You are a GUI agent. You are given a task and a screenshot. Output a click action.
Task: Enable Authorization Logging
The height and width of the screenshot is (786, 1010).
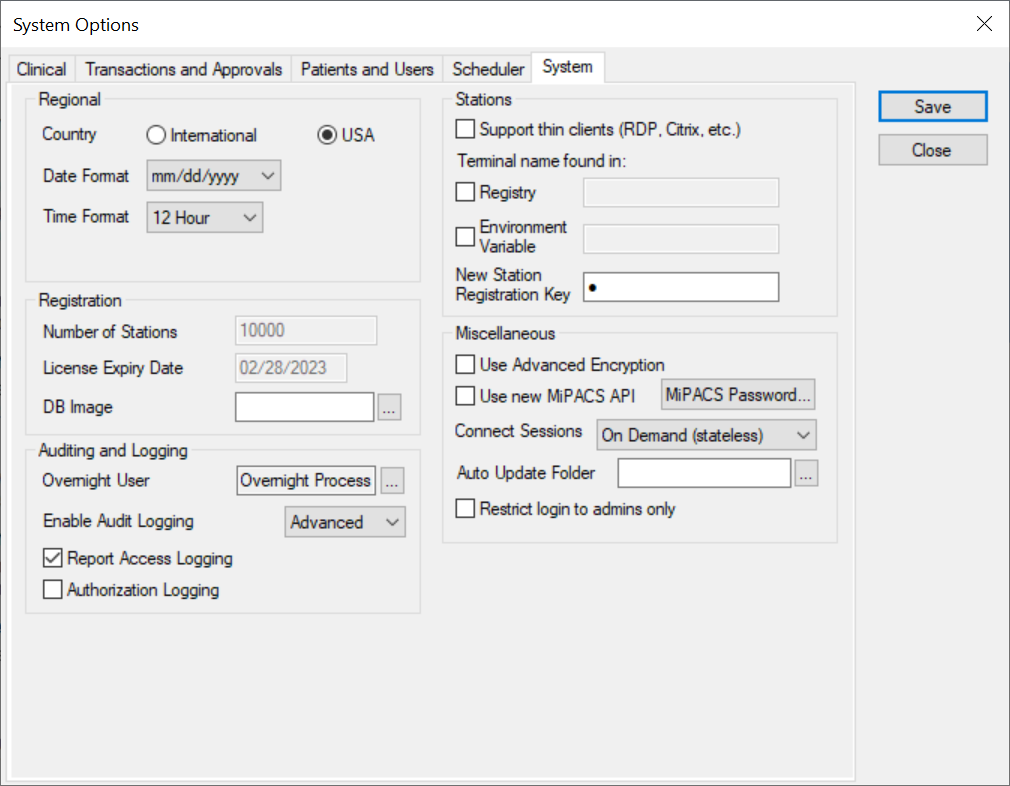(53, 590)
